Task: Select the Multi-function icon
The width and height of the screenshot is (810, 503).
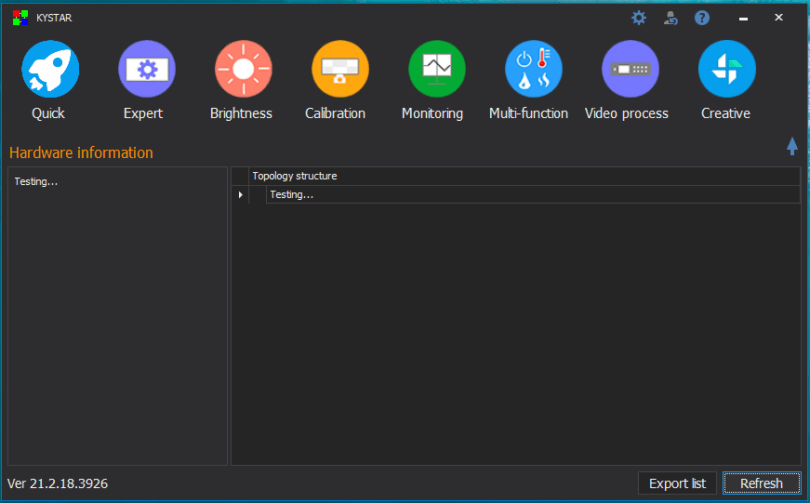Action: click(x=533, y=69)
